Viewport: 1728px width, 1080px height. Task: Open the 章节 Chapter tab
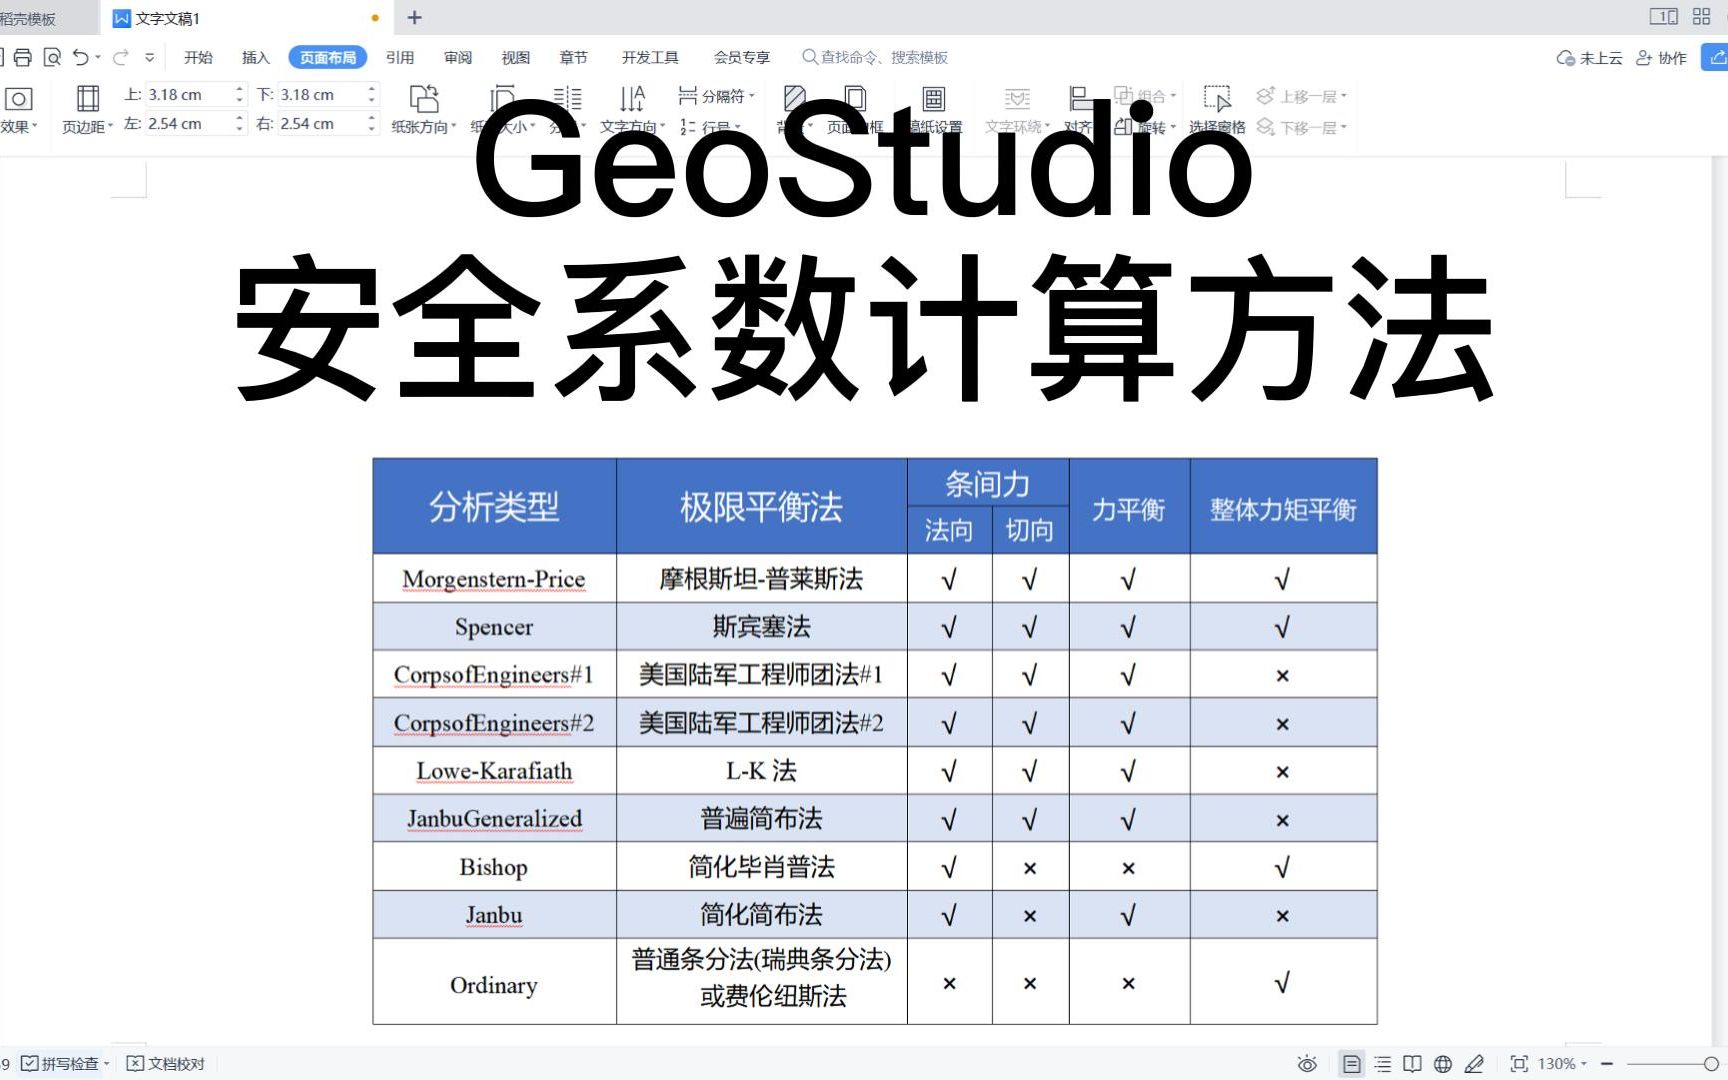pyautogui.click(x=574, y=57)
